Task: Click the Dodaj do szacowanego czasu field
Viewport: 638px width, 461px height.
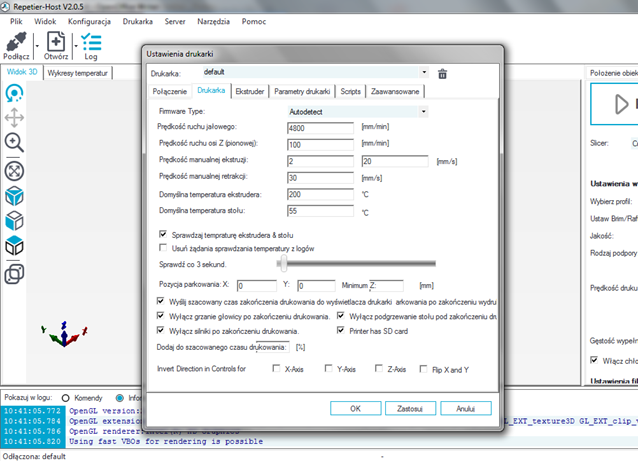Action: [273, 347]
